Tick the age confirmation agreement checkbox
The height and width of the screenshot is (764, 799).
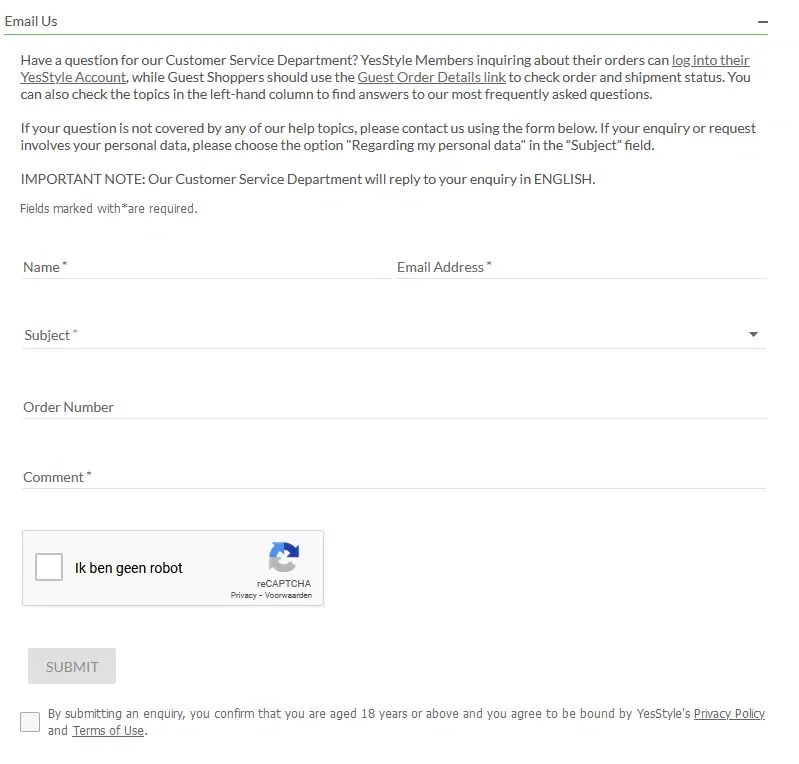tap(30, 722)
